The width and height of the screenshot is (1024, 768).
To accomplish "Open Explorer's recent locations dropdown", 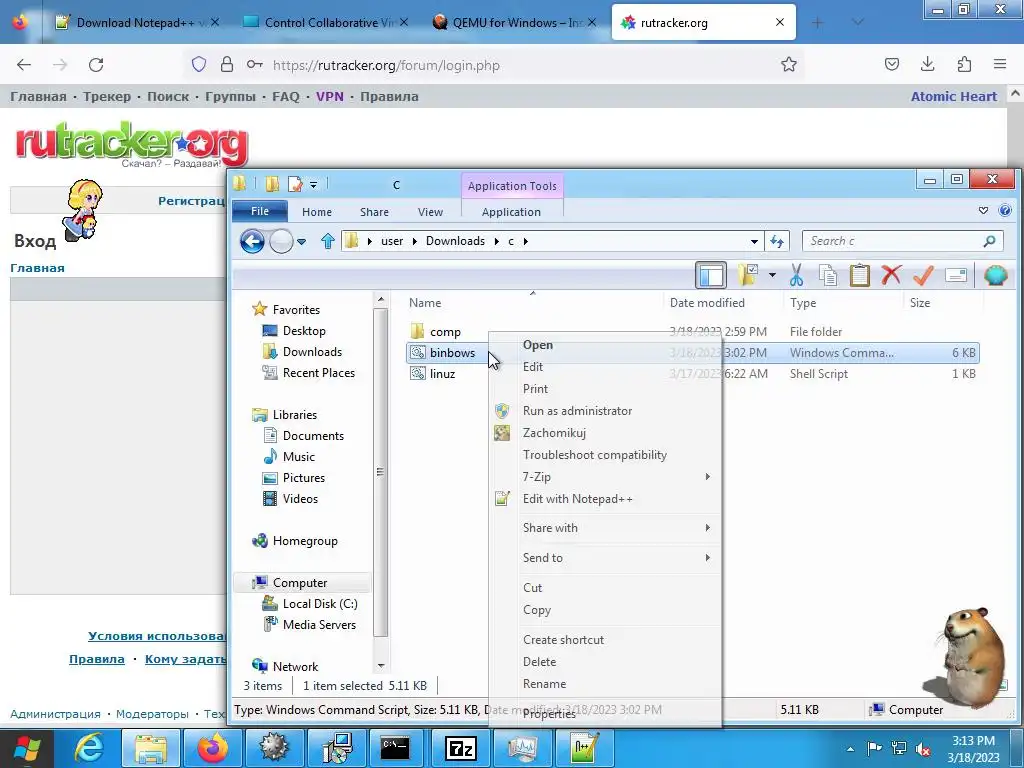I will click(x=301, y=242).
